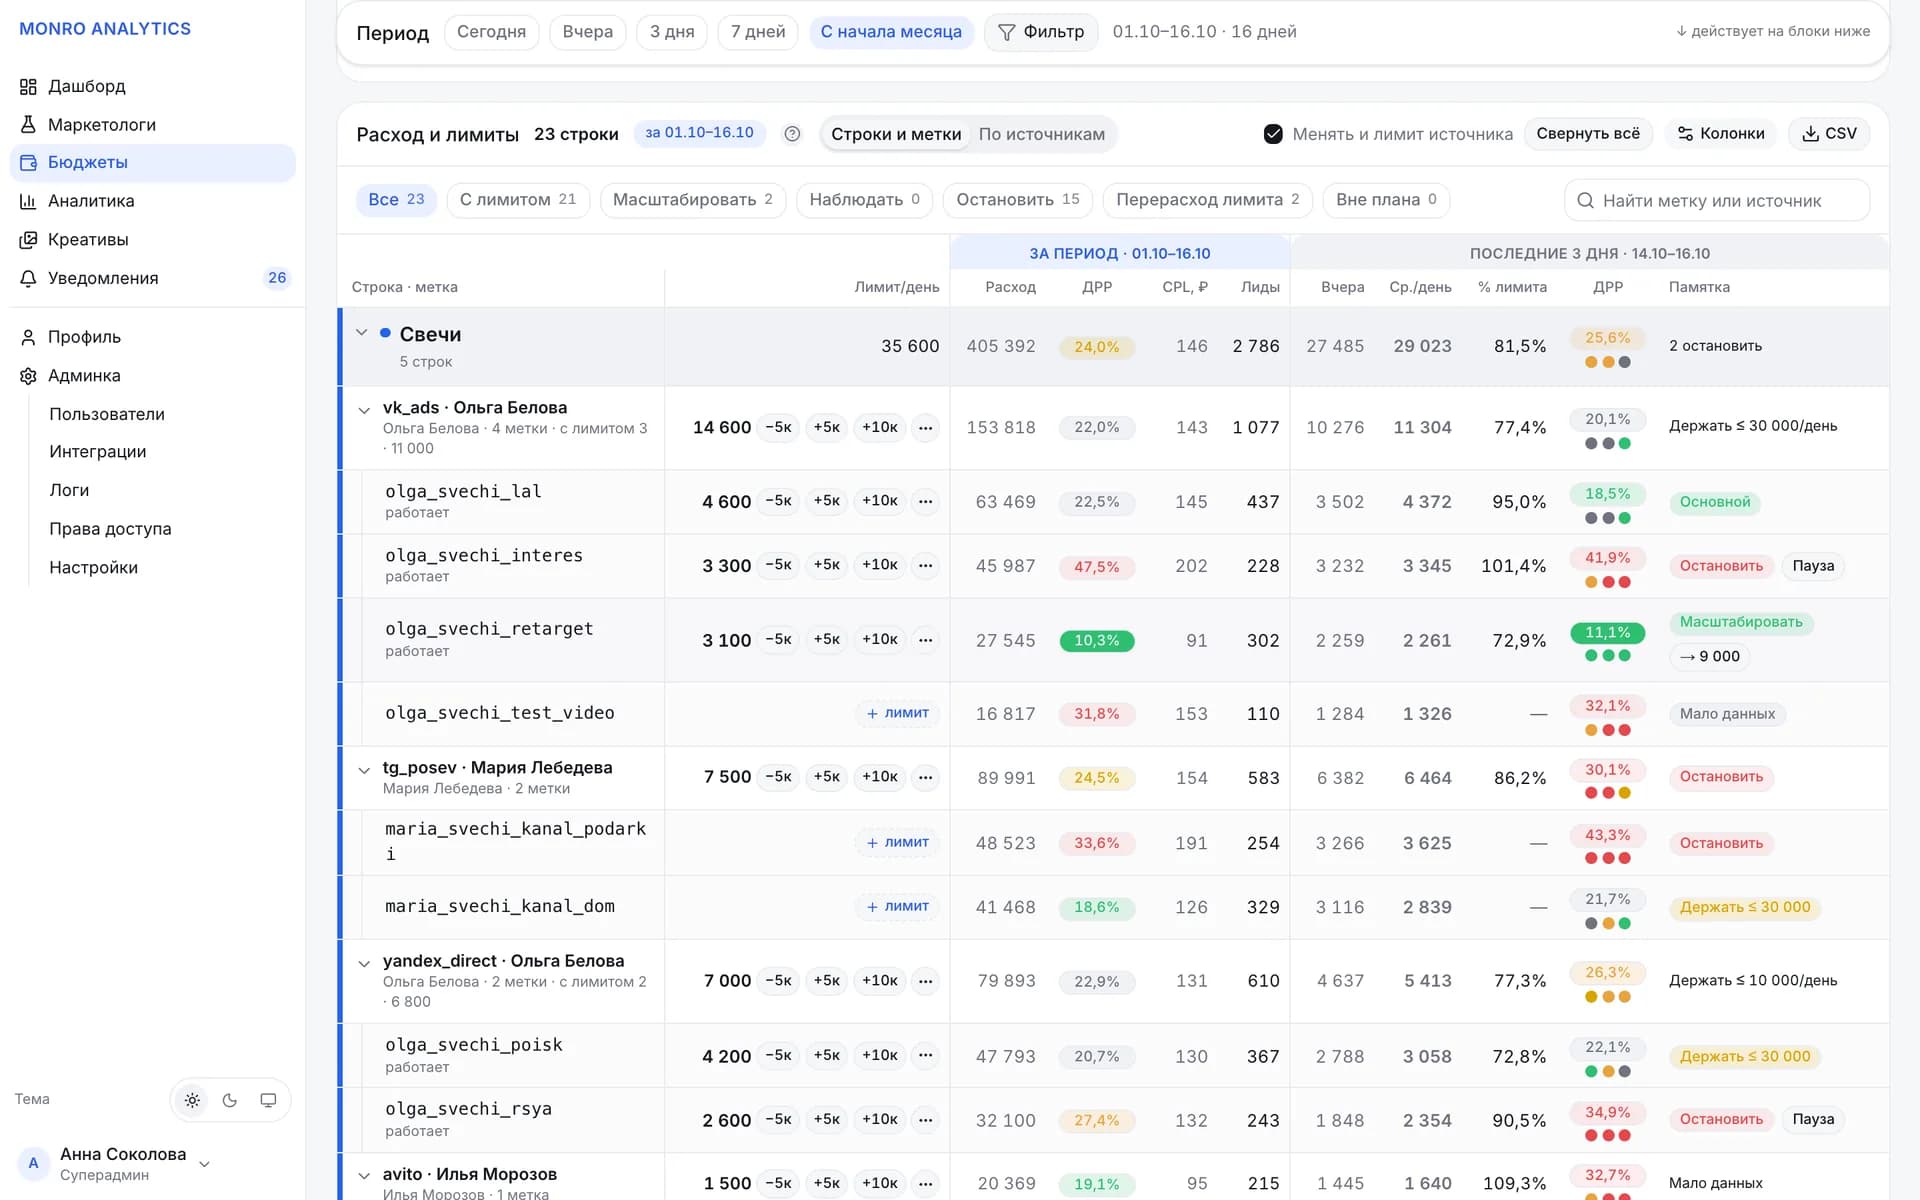Open Бюджеты in sidebar

(x=153, y=163)
